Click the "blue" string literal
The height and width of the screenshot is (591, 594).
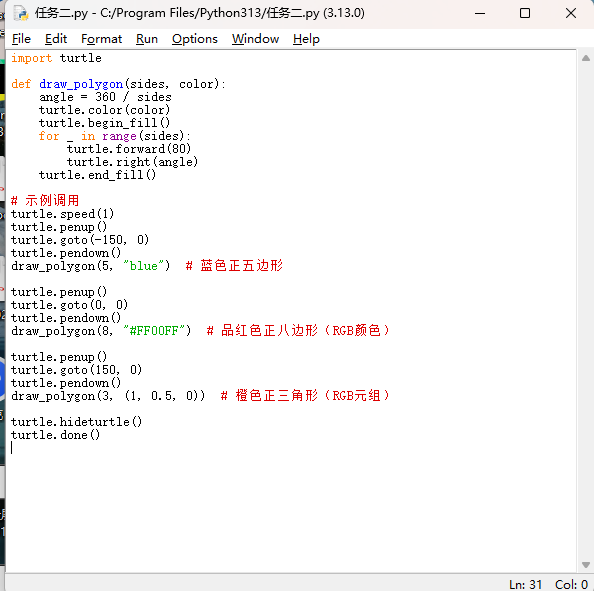point(143,266)
